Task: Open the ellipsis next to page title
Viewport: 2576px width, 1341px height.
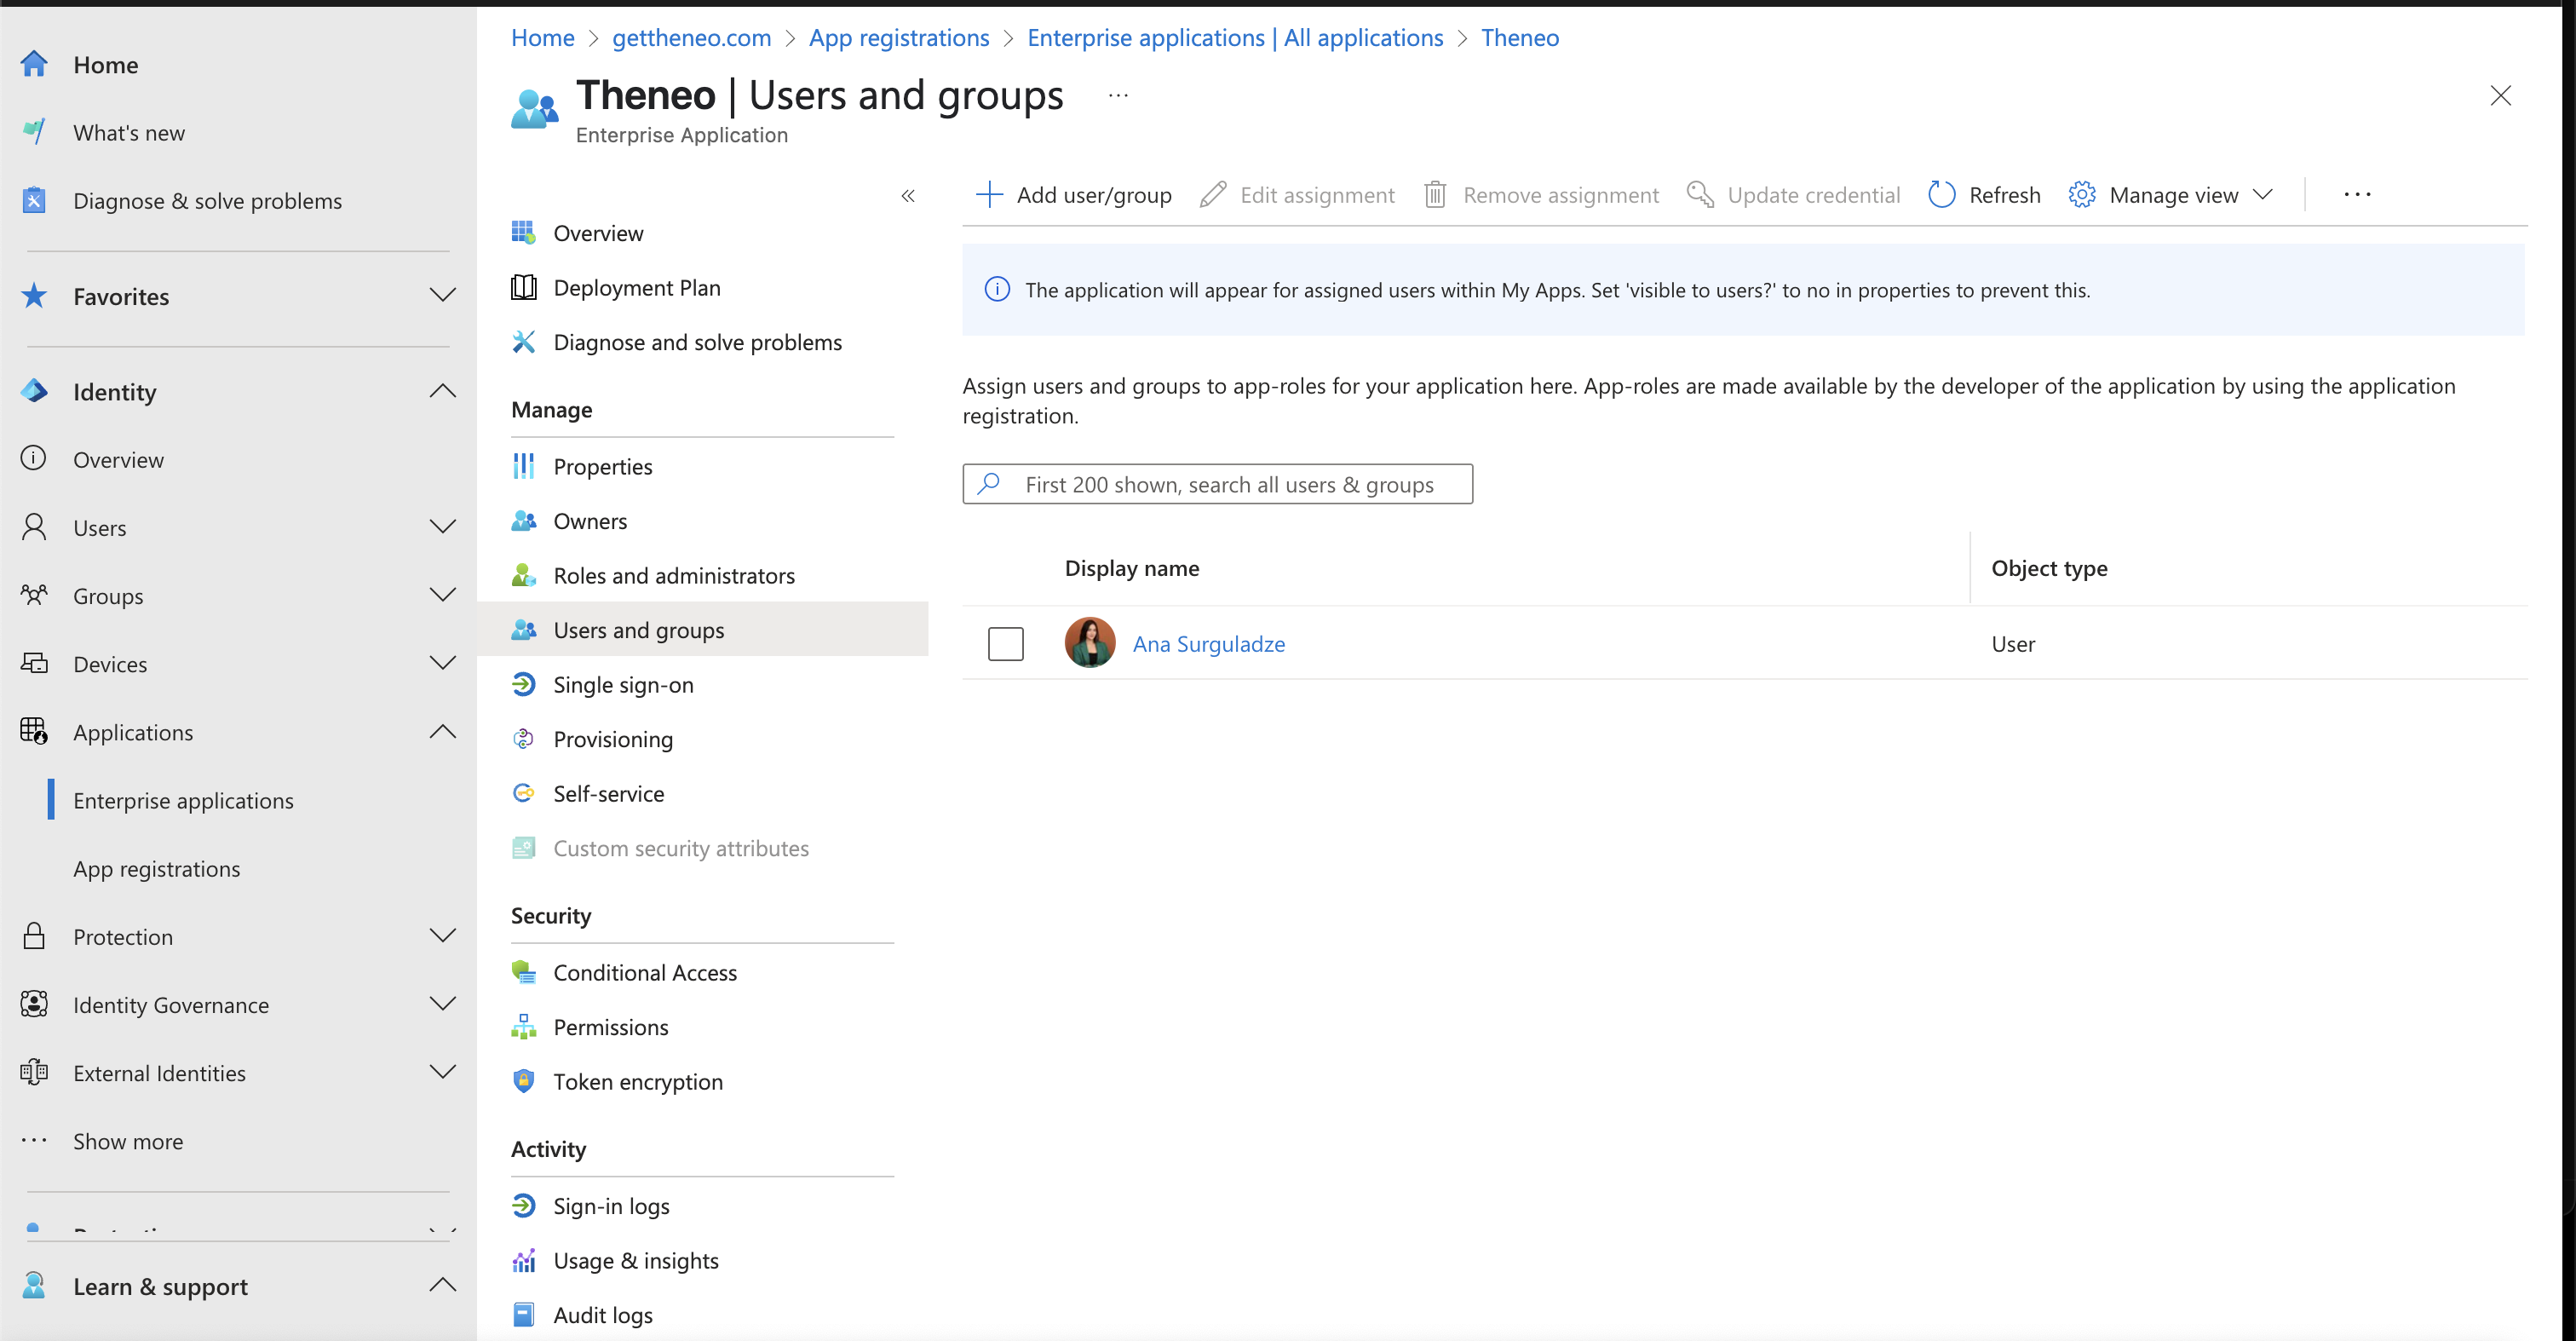Action: 1118,96
